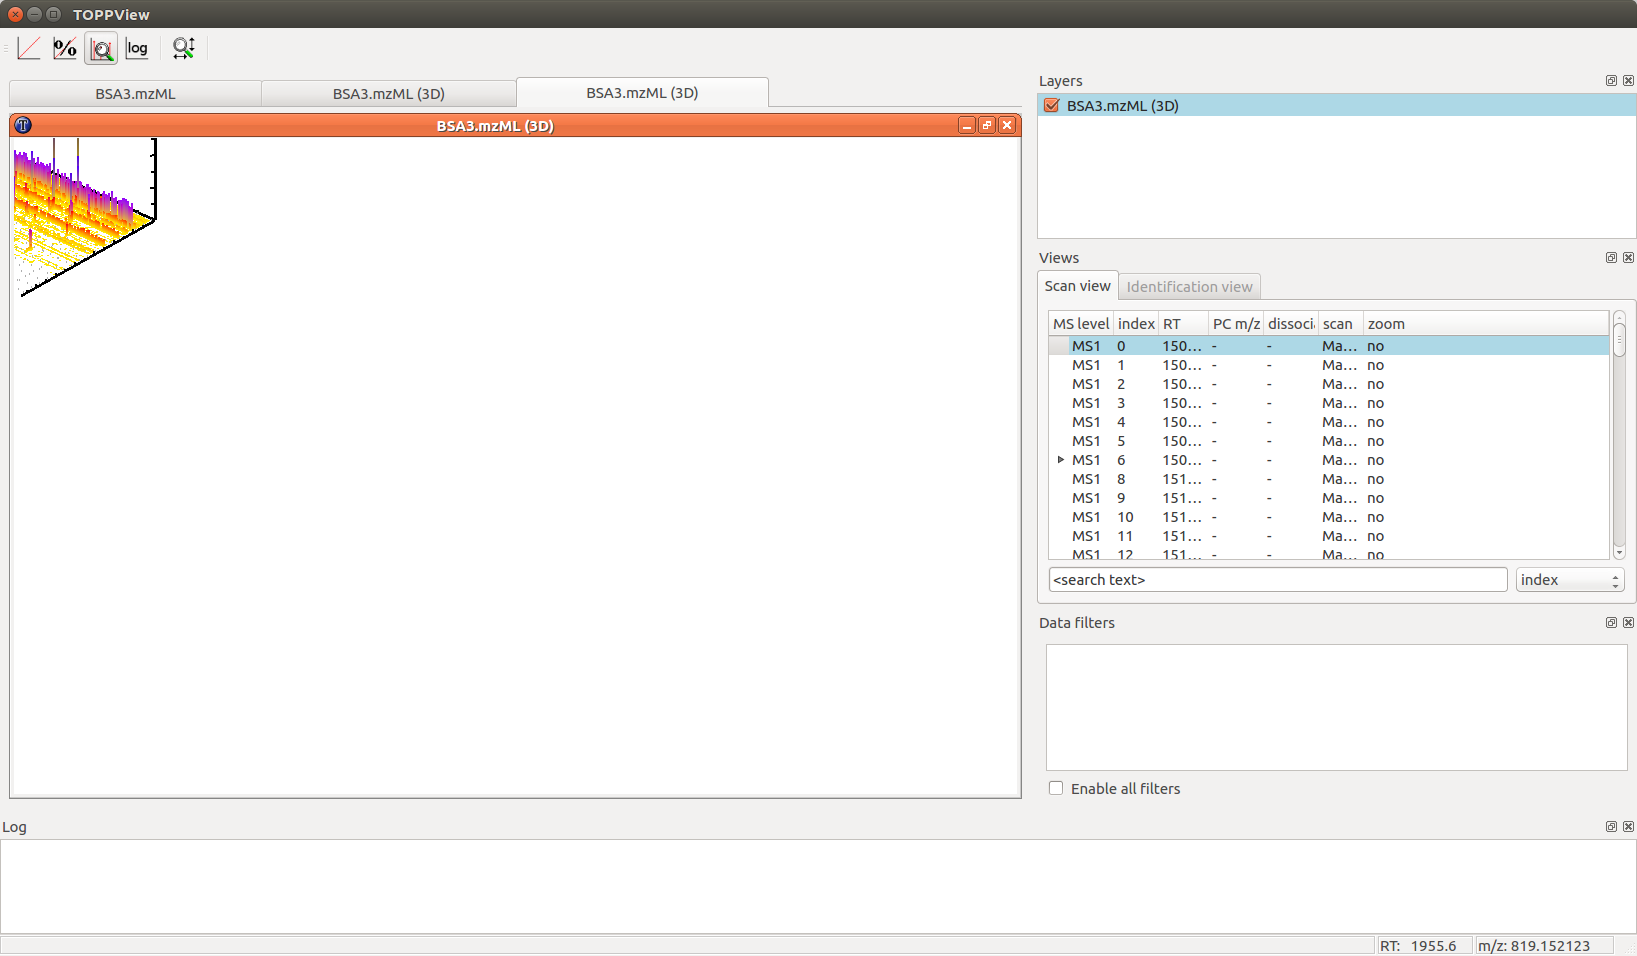Enable snap-to-maximum intensity mode
The width and height of the screenshot is (1637, 956).
coord(100,47)
